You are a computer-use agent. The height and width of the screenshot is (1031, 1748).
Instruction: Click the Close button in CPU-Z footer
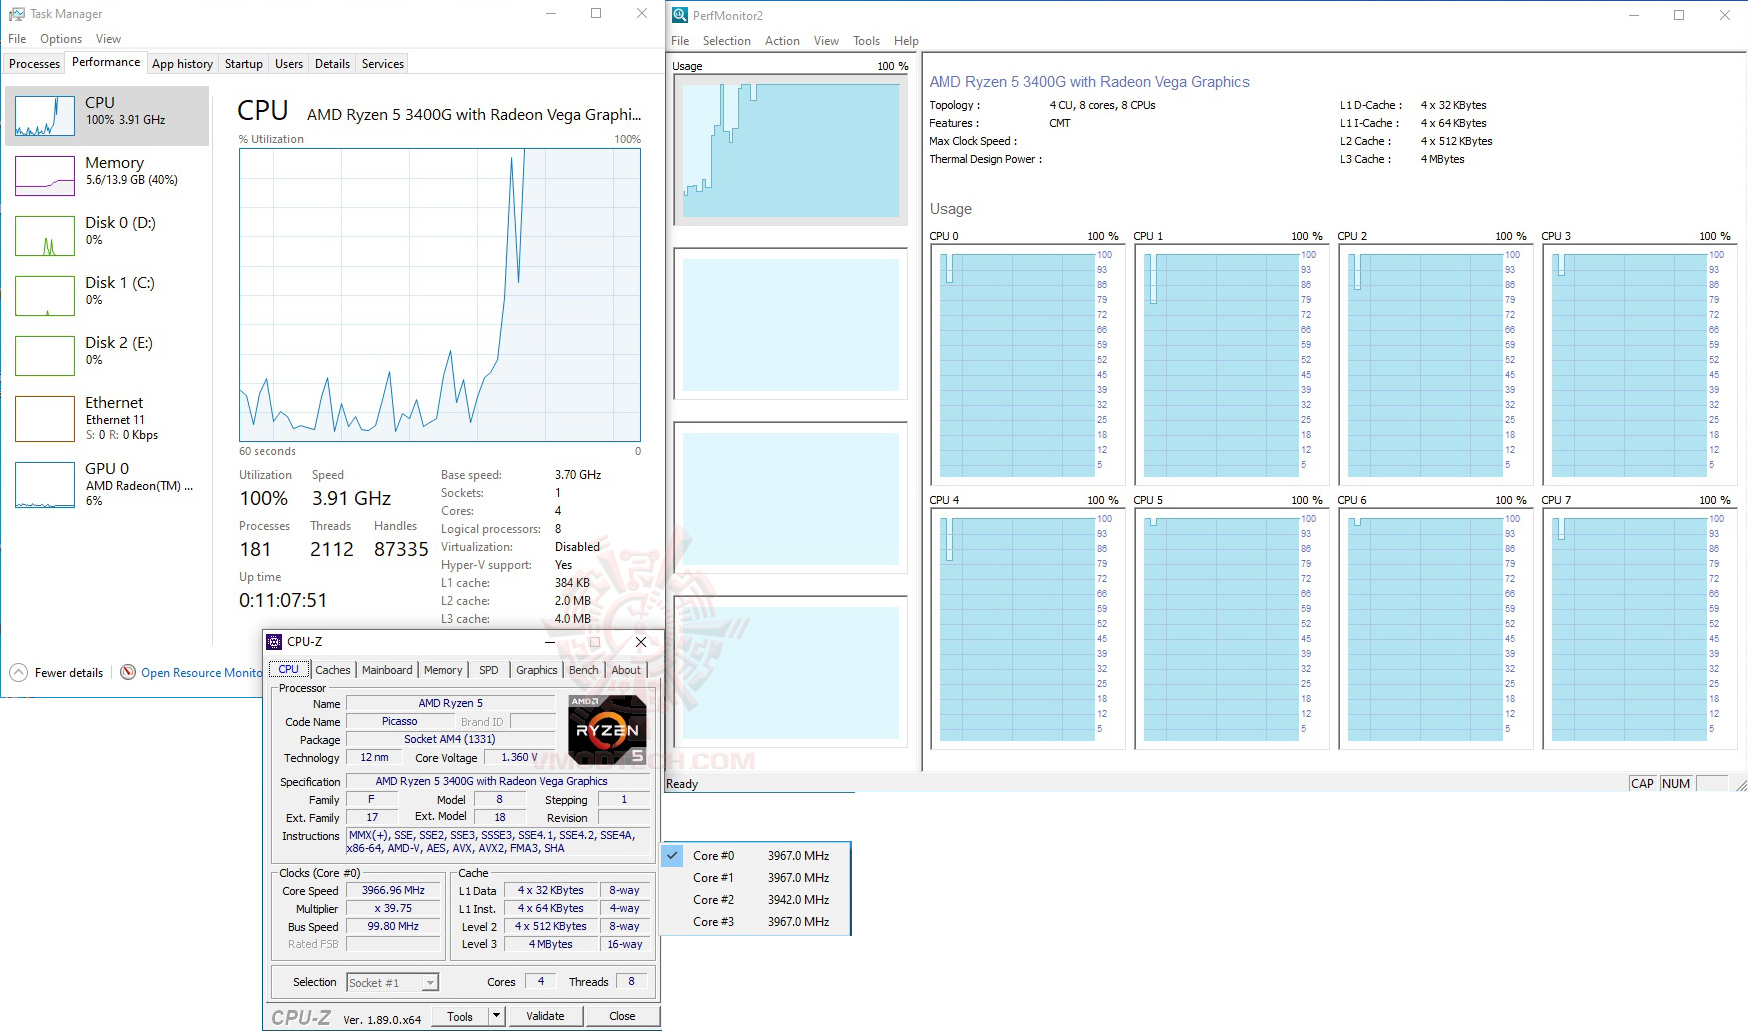622,1016
